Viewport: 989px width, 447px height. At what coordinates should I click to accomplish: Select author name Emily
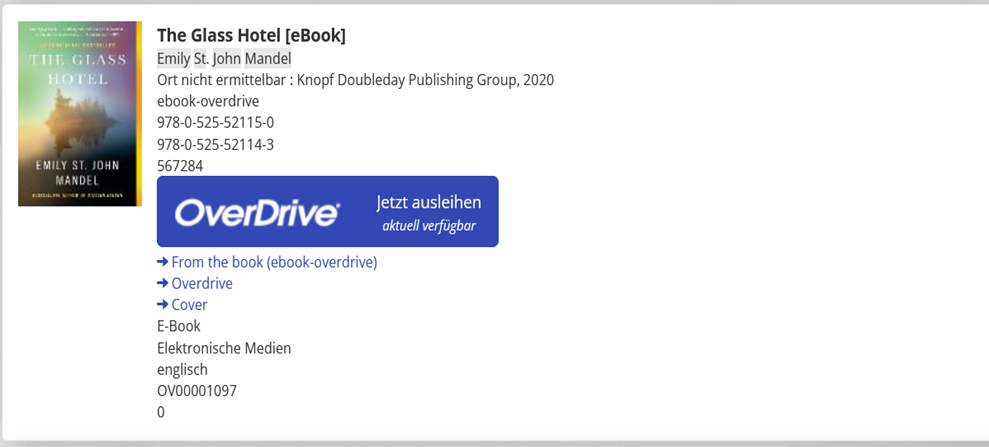click(173, 59)
